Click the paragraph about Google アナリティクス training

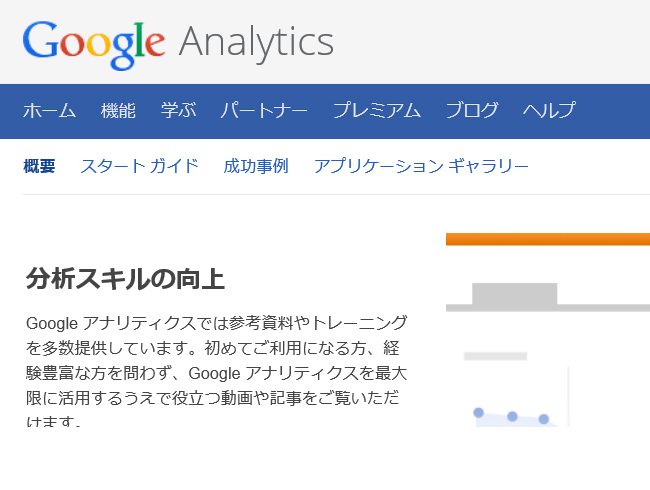coord(216,371)
